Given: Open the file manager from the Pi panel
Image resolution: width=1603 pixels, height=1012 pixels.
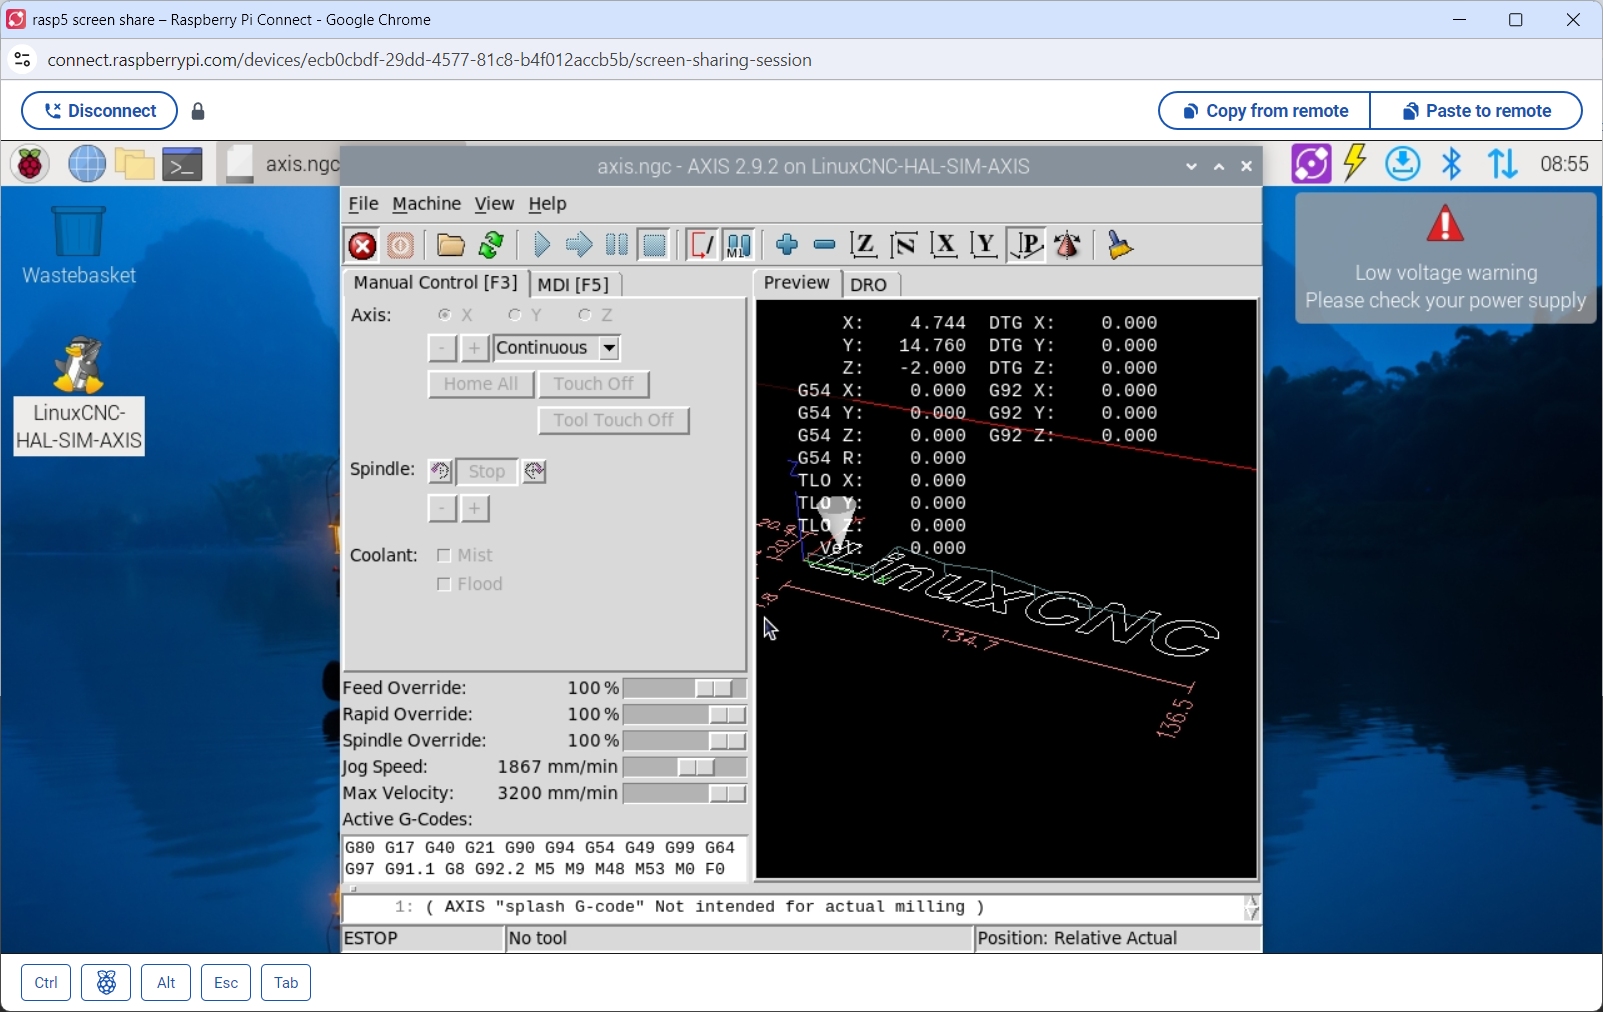Looking at the screenshot, I should pyautogui.click(x=135, y=164).
